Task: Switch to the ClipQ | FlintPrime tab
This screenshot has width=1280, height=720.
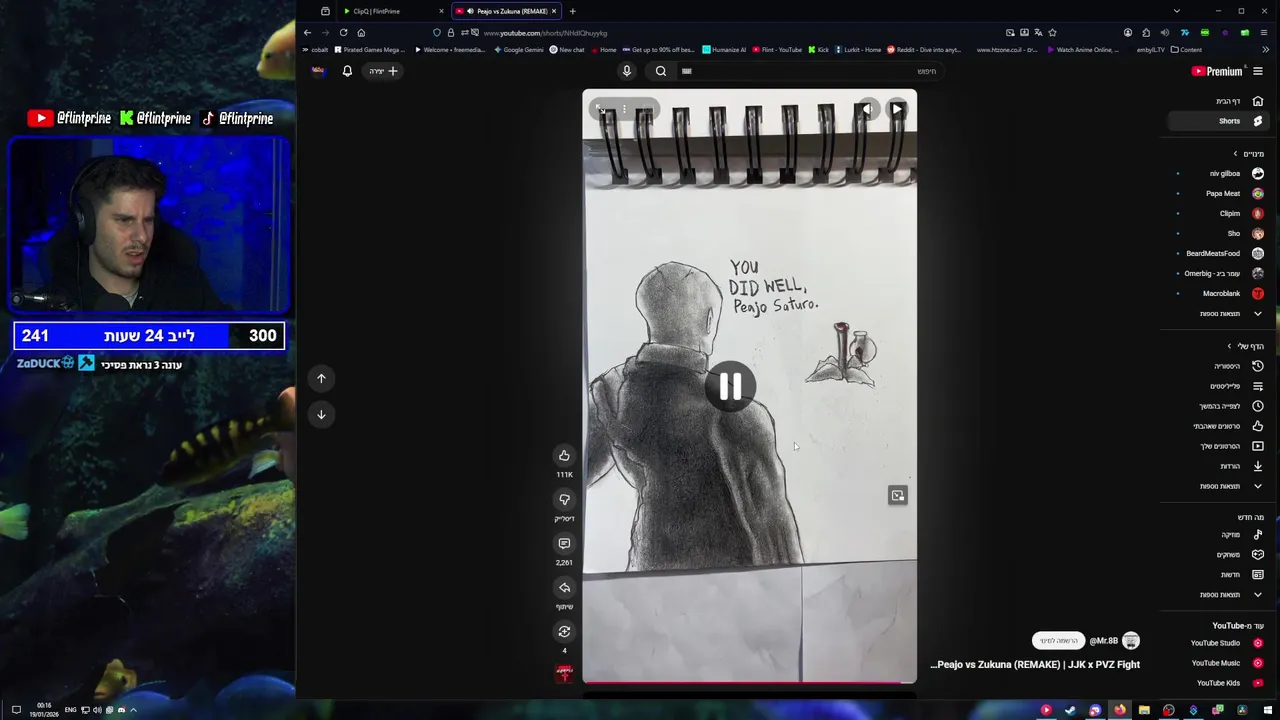Action: pos(393,11)
